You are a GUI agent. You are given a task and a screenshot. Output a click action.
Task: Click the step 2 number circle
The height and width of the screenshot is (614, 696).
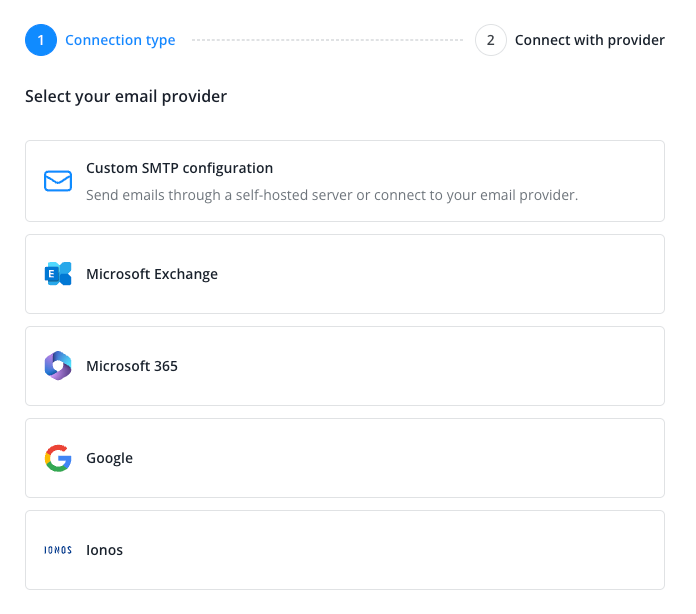click(x=491, y=41)
